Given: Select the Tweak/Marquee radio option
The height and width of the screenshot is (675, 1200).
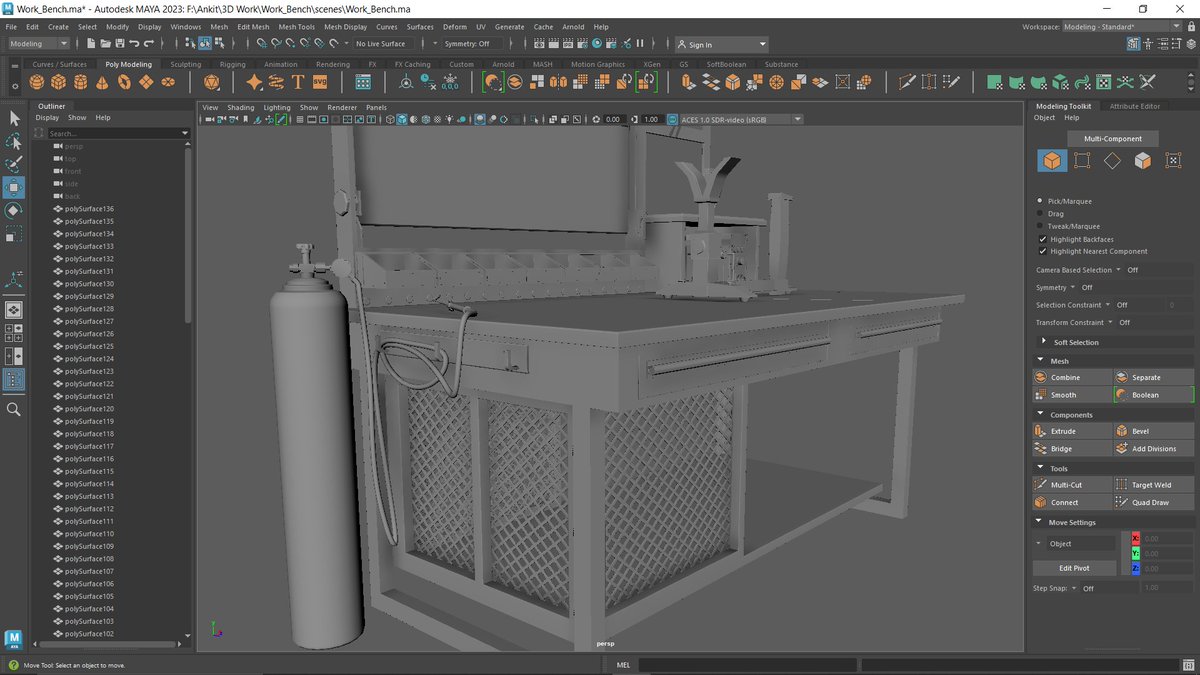Looking at the screenshot, I should coord(1041,226).
